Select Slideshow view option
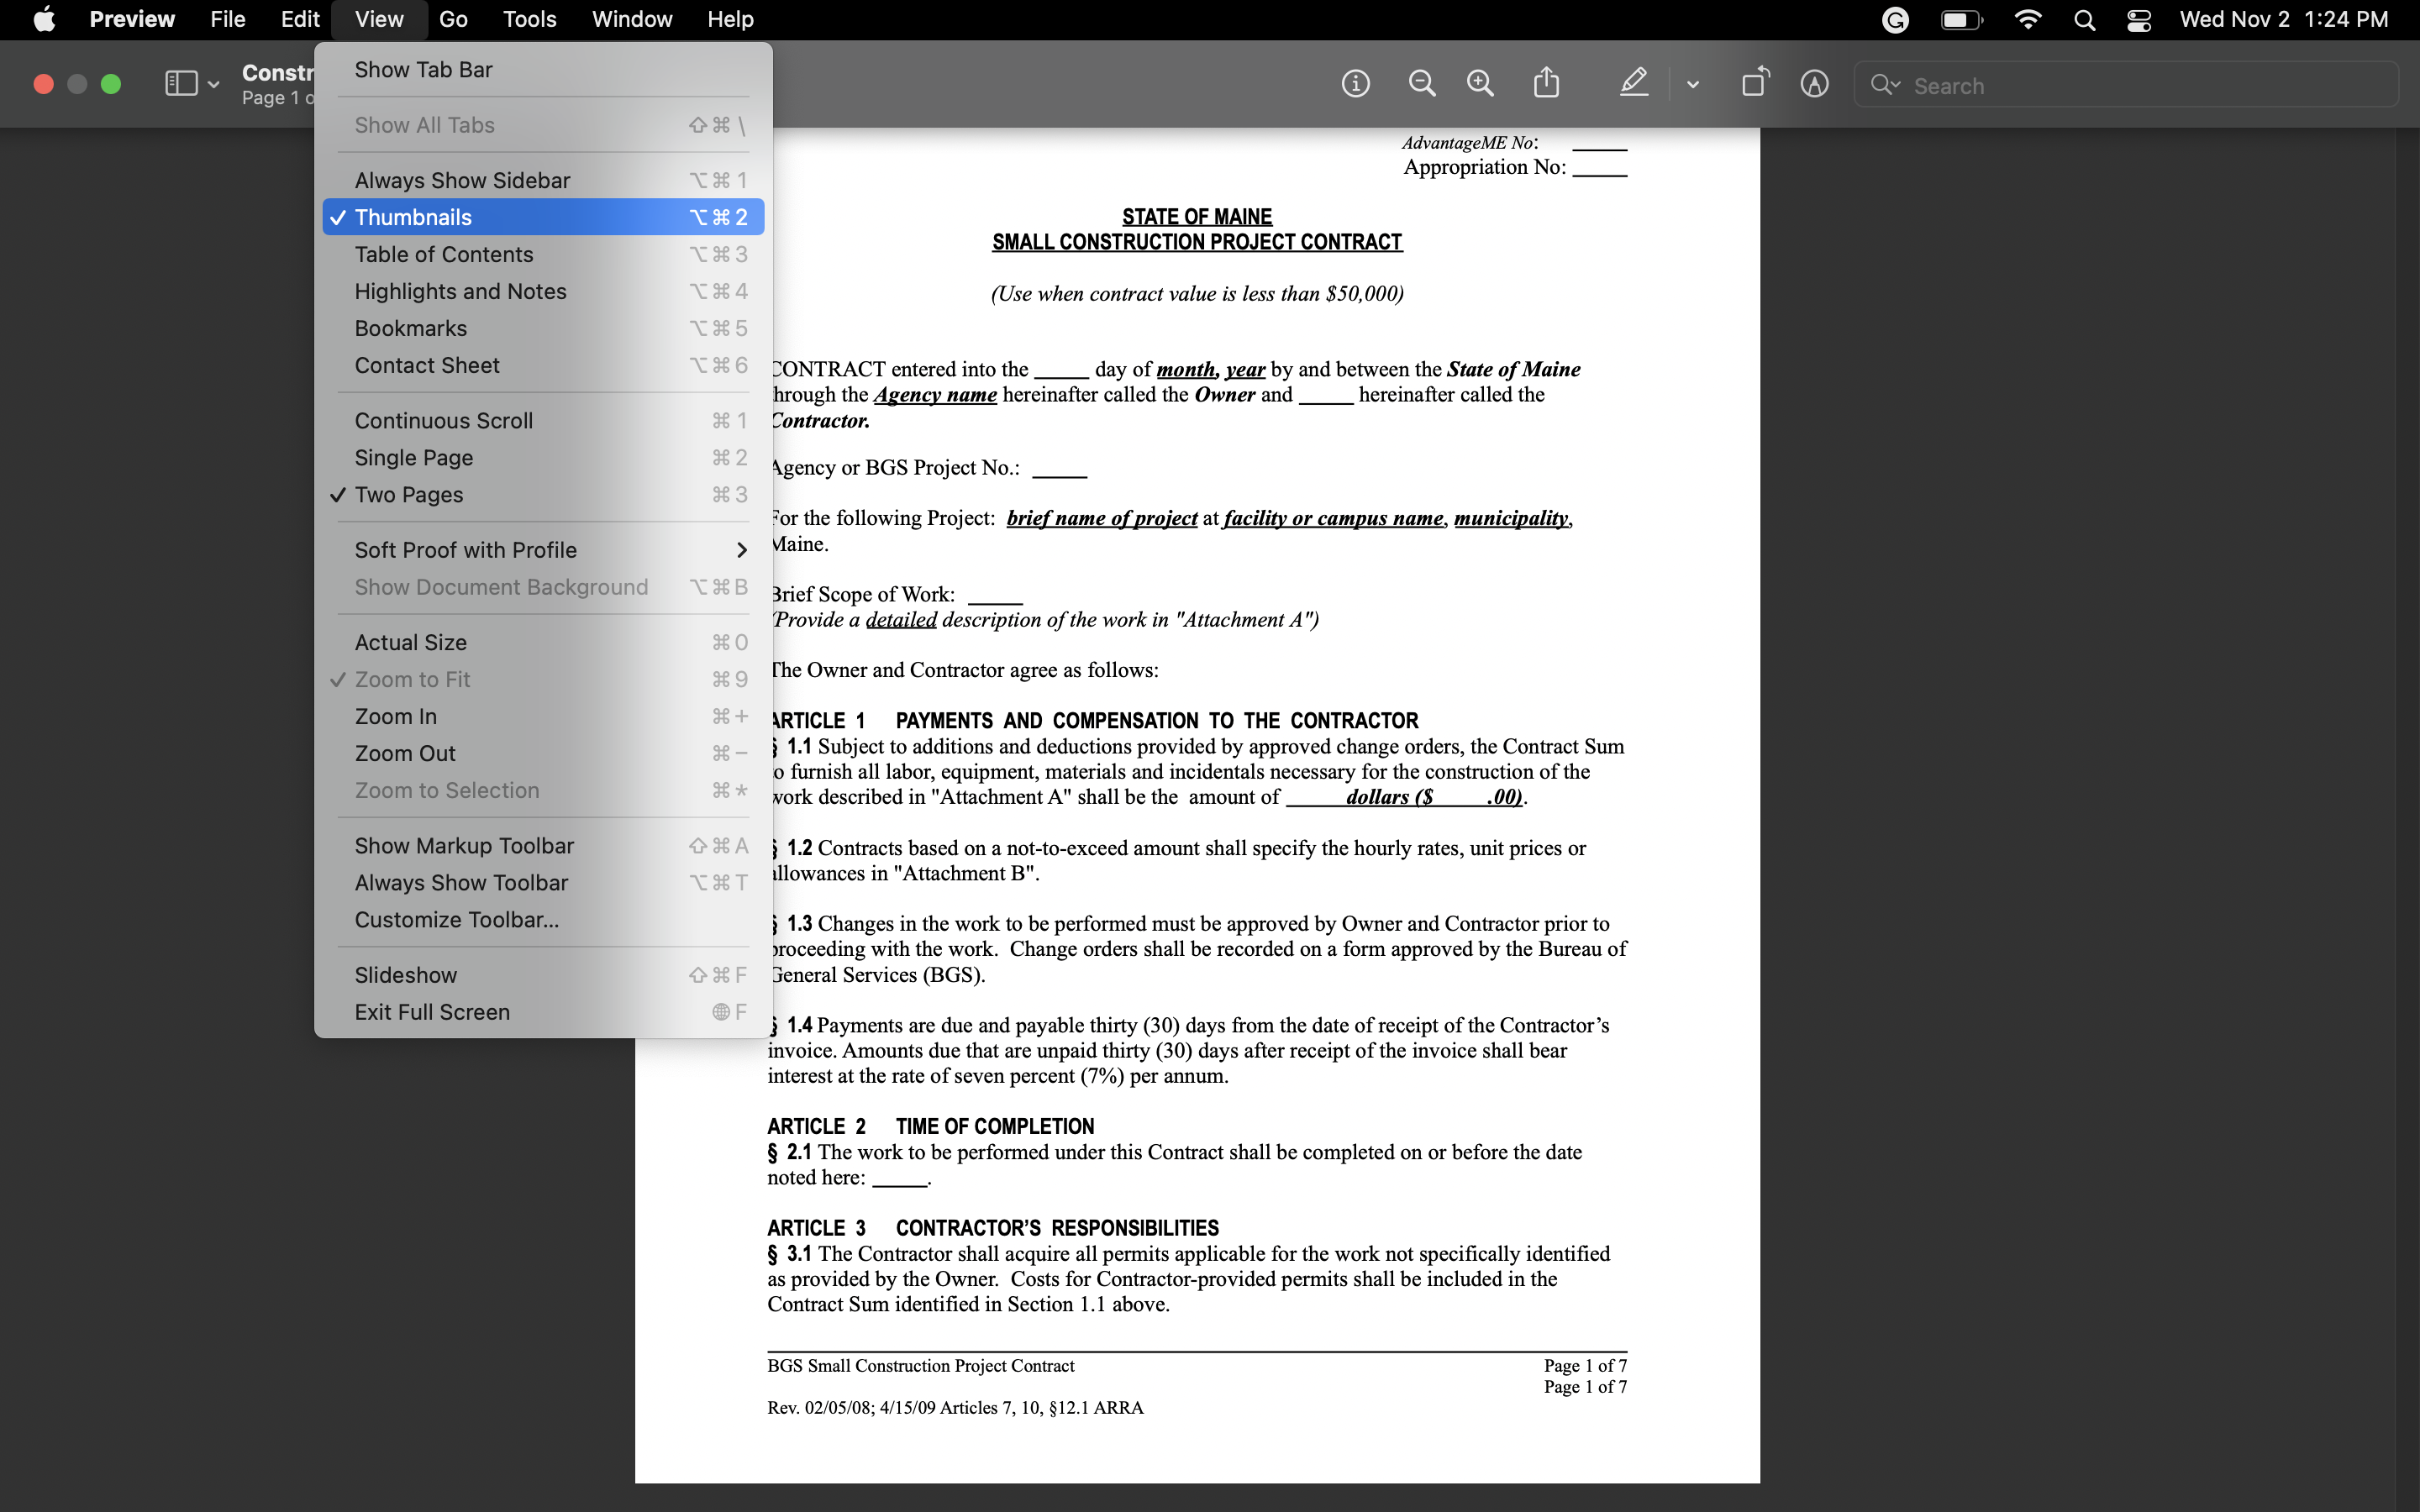The height and width of the screenshot is (1512, 2420). [404, 974]
